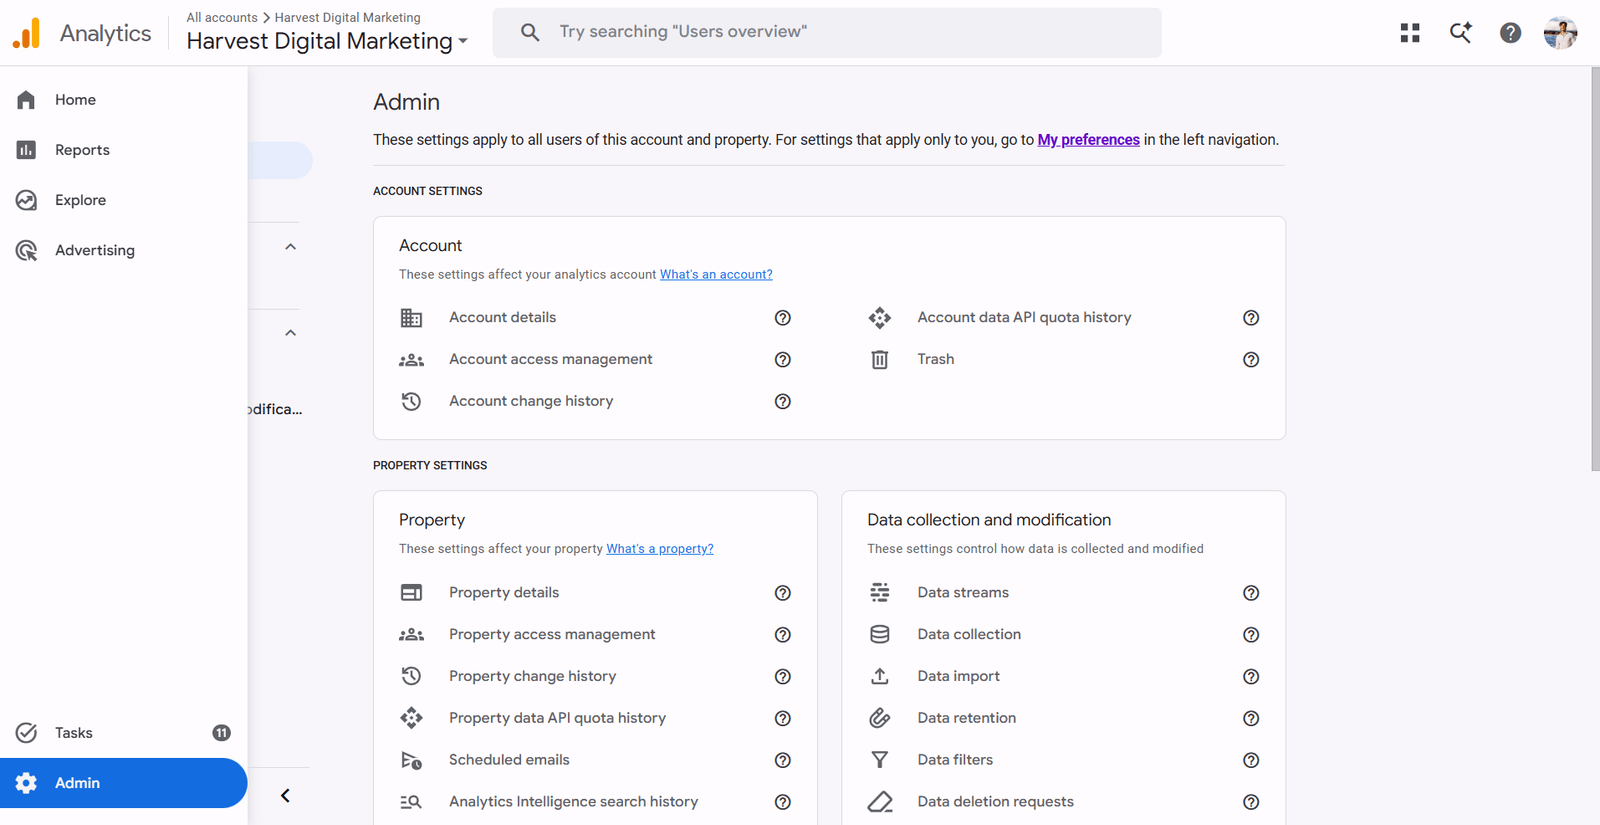Viewport: 1600px width, 825px height.
Task: Open Analytics Intelligence search history
Action: point(574,802)
